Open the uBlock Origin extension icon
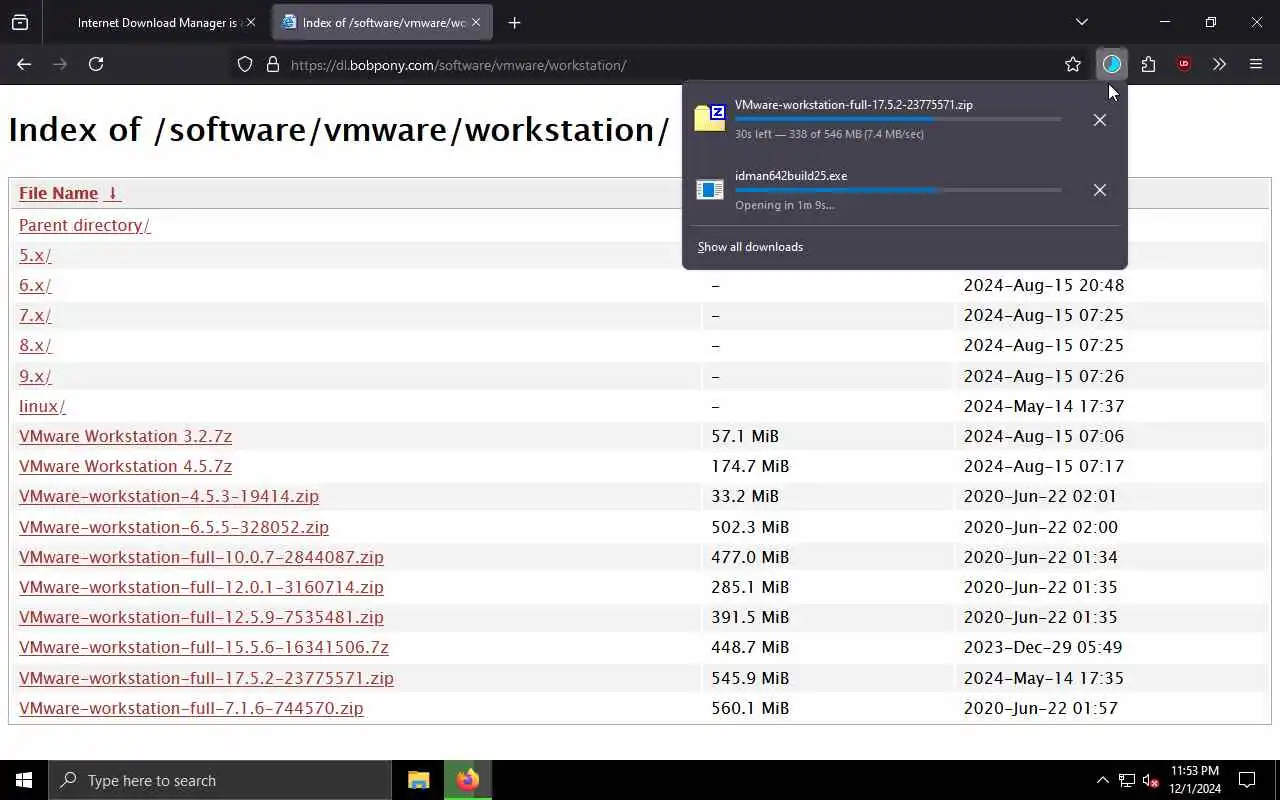This screenshot has height=800, width=1280. 1184,64
